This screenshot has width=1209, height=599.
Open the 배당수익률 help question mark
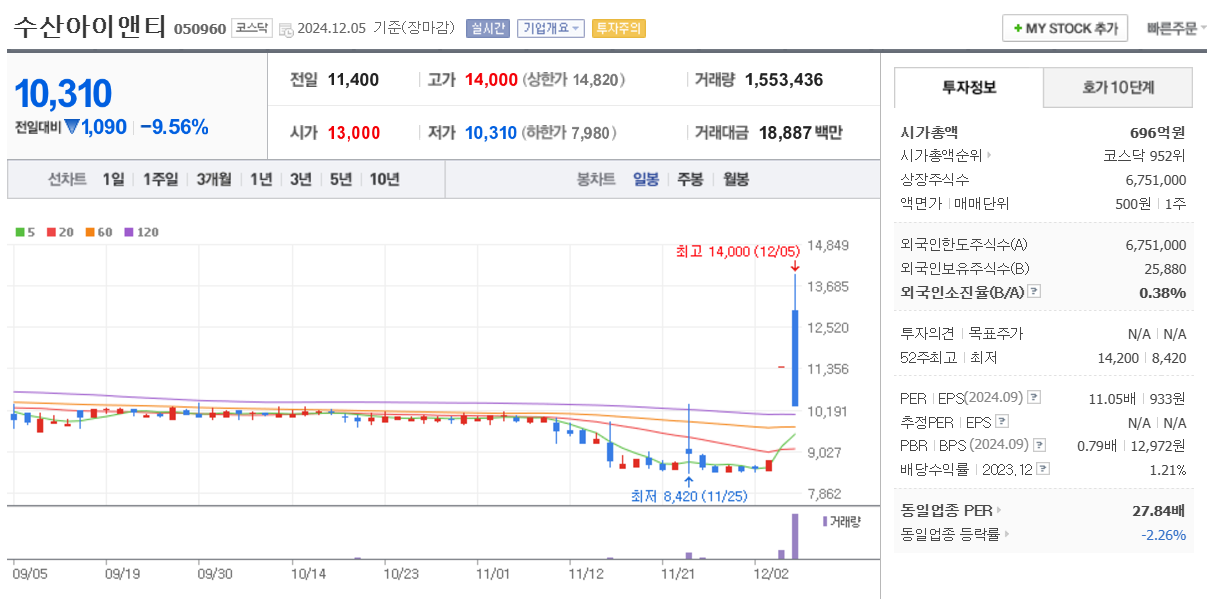[x=1043, y=469]
